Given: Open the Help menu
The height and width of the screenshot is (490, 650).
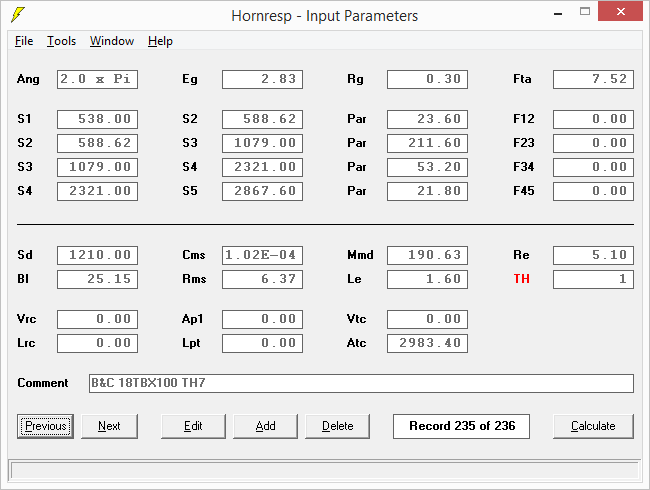Looking at the screenshot, I should tap(160, 41).
